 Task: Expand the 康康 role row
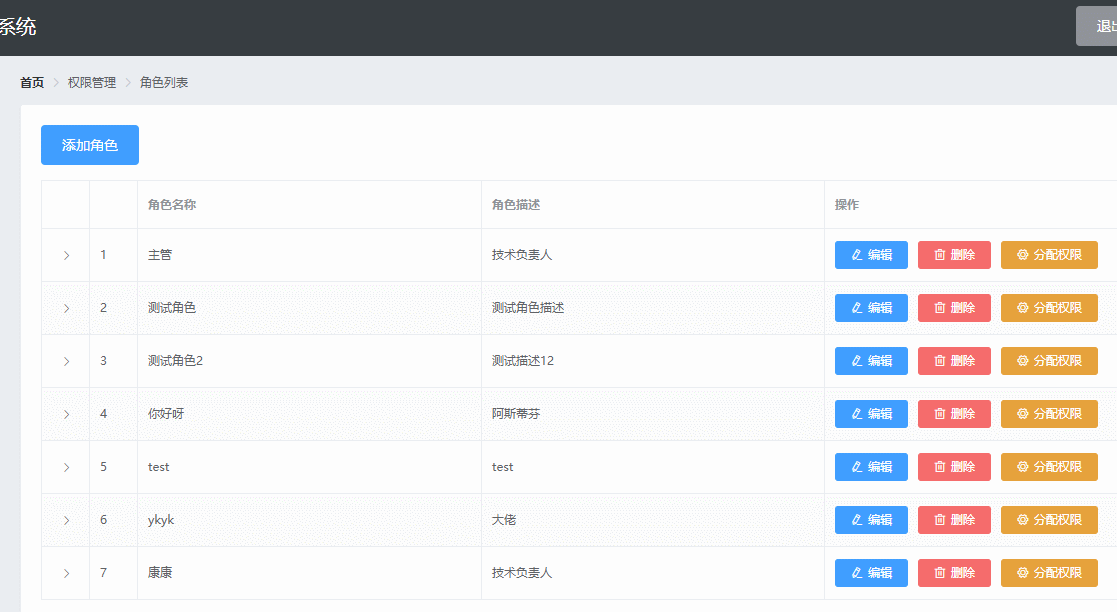(x=66, y=573)
